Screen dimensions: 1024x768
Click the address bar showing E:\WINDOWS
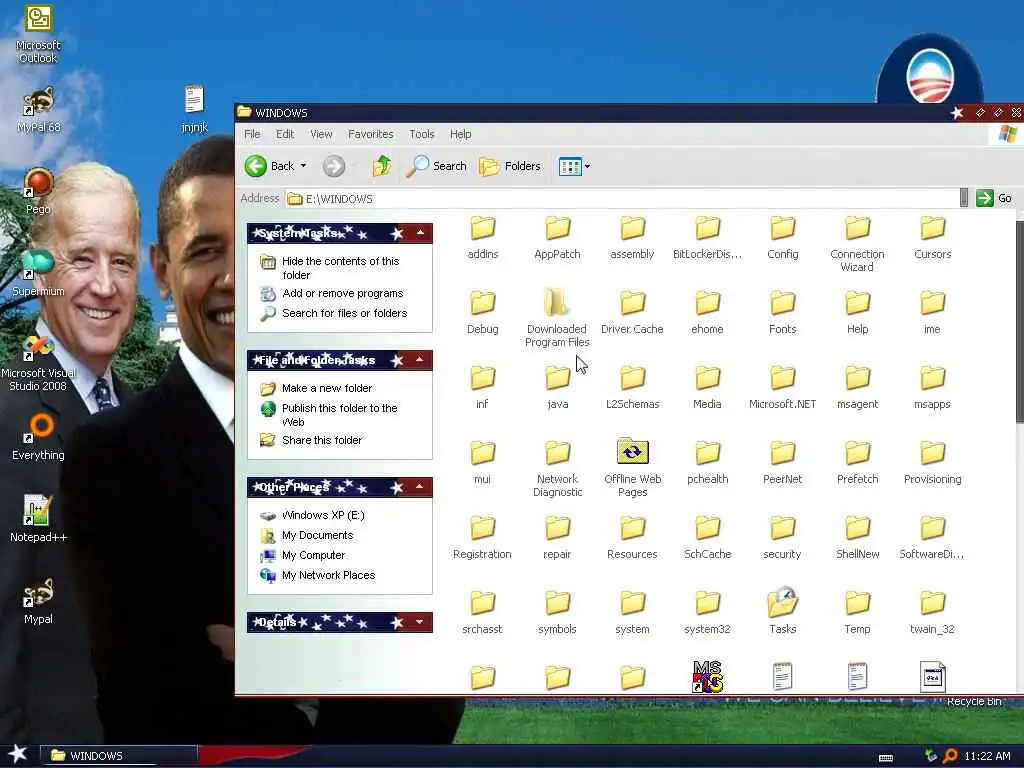(622, 199)
